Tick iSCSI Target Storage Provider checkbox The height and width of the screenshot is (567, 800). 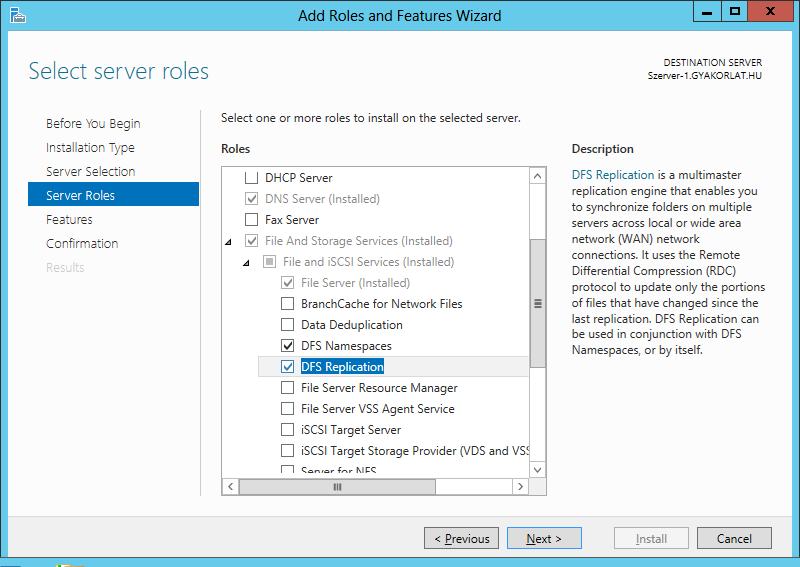click(288, 451)
